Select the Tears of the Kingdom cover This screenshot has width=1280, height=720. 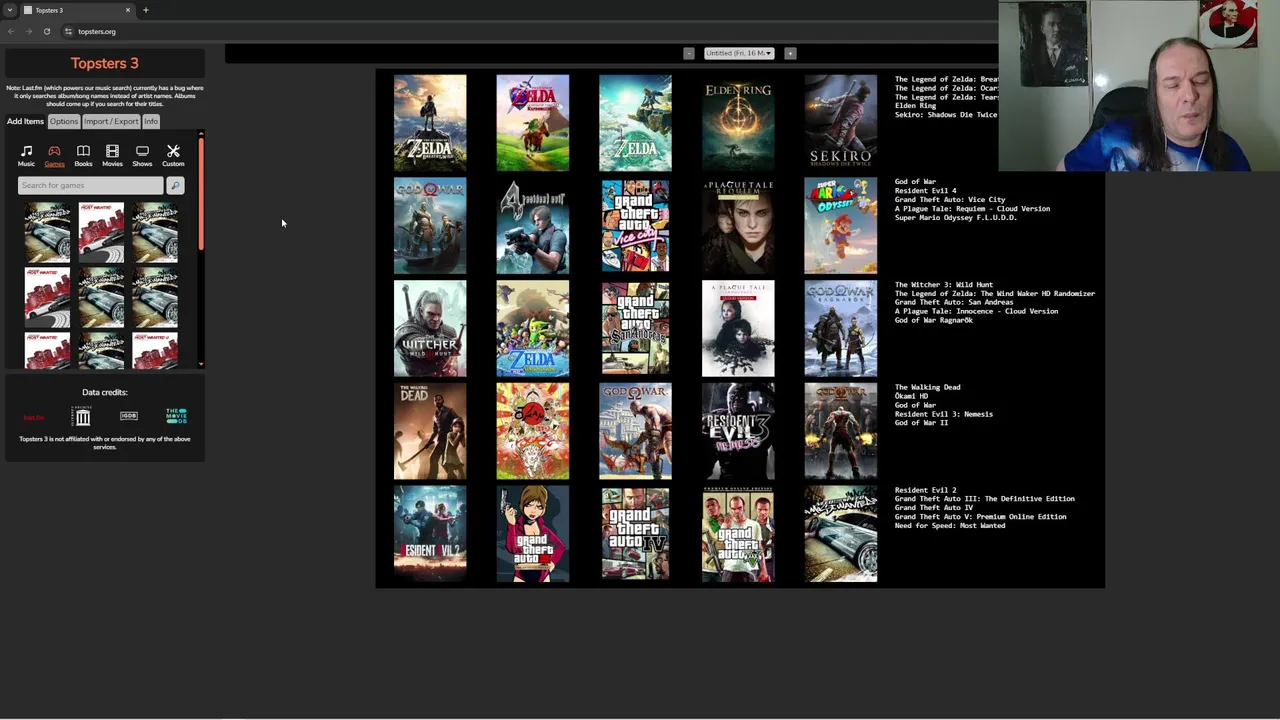point(635,123)
